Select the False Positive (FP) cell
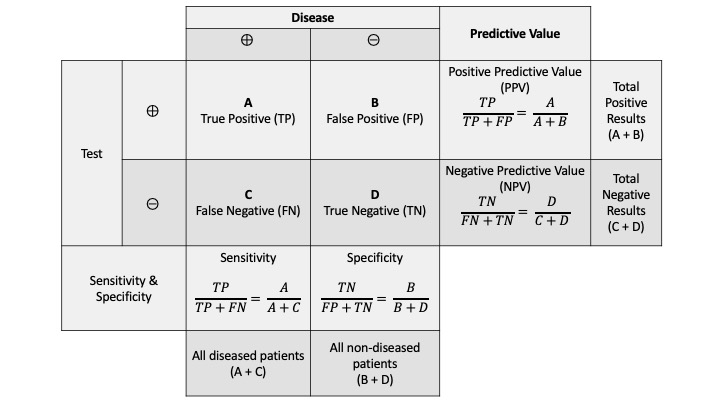This screenshot has width=720, height=405. [375, 110]
